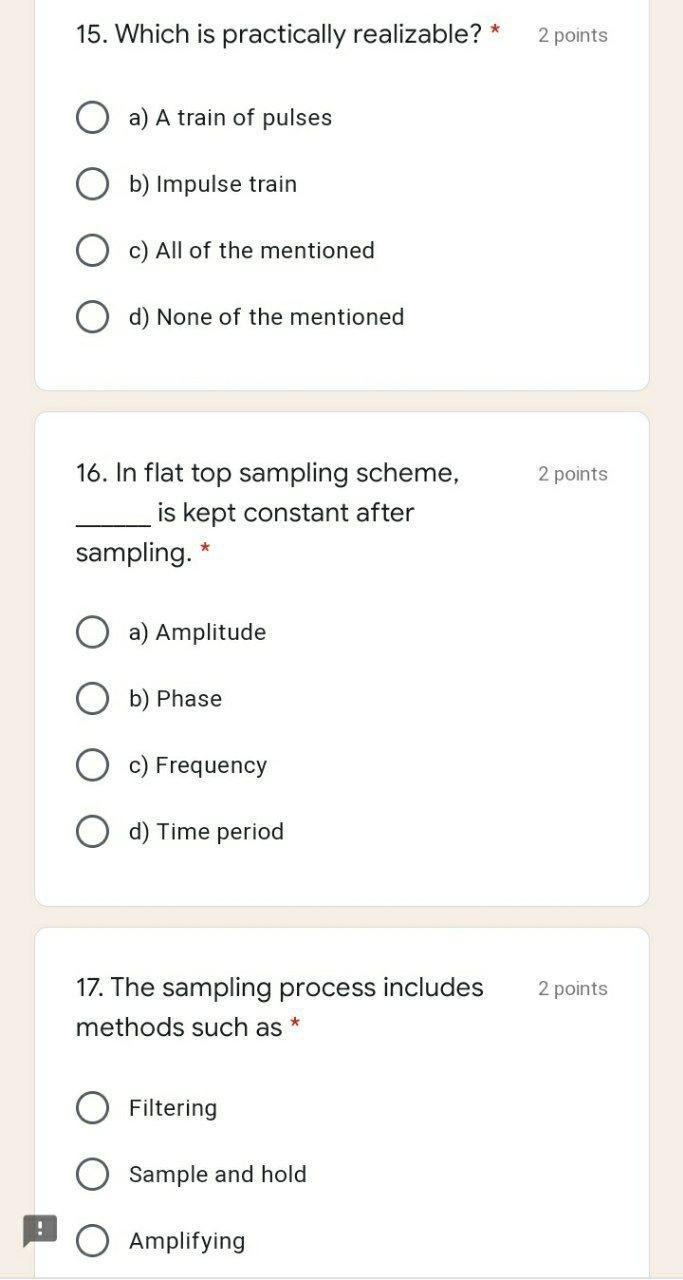This screenshot has width=683, height=1280.
Task: Select option b) Phase
Action: [x=93, y=698]
